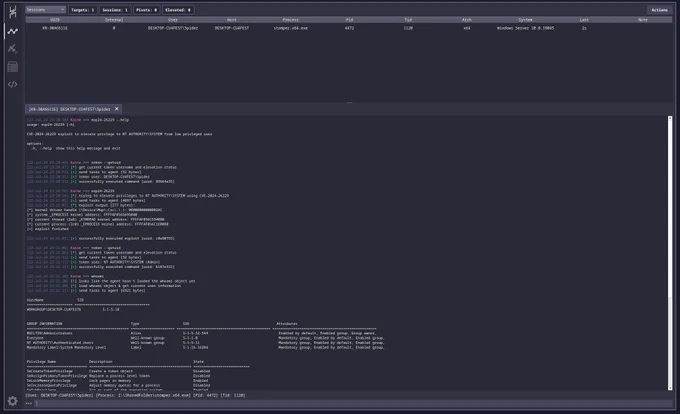Sort by the Host column header

[x=232, y=20]
